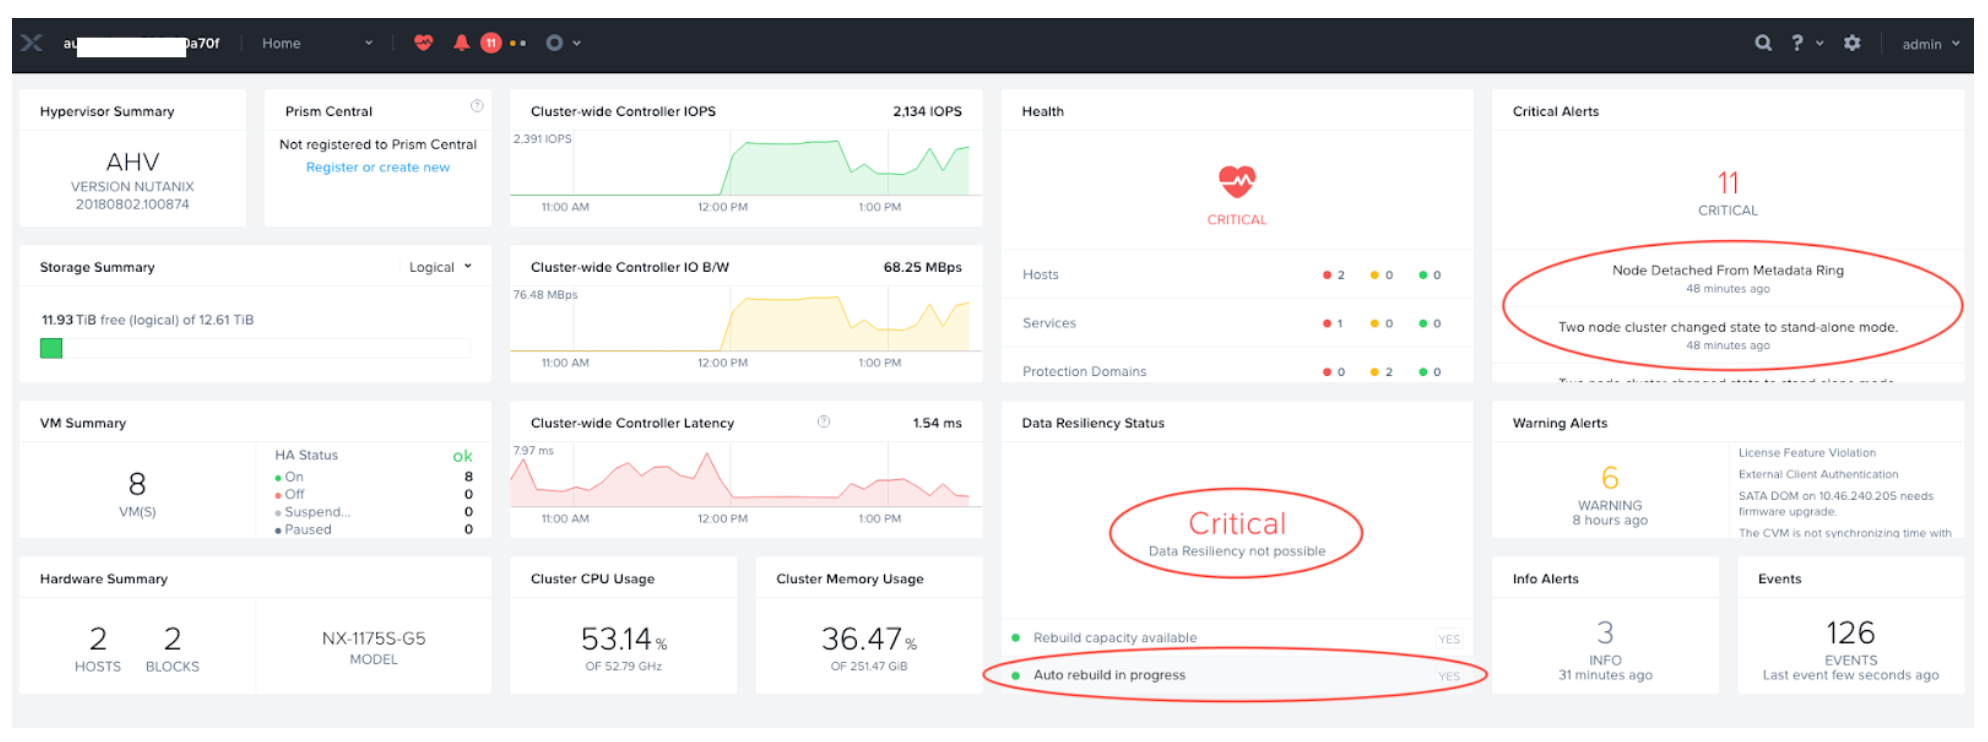
Task: Click the 3 Info alerts count
Action: coord(1605,632)
